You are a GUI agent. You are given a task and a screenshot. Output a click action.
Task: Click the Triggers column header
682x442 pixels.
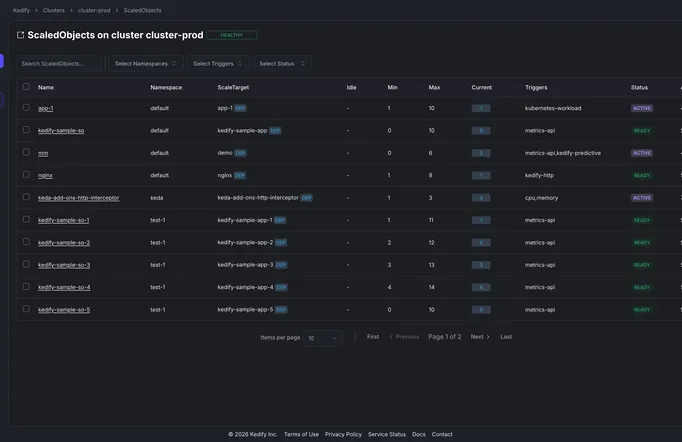click(x=536, y=87)
